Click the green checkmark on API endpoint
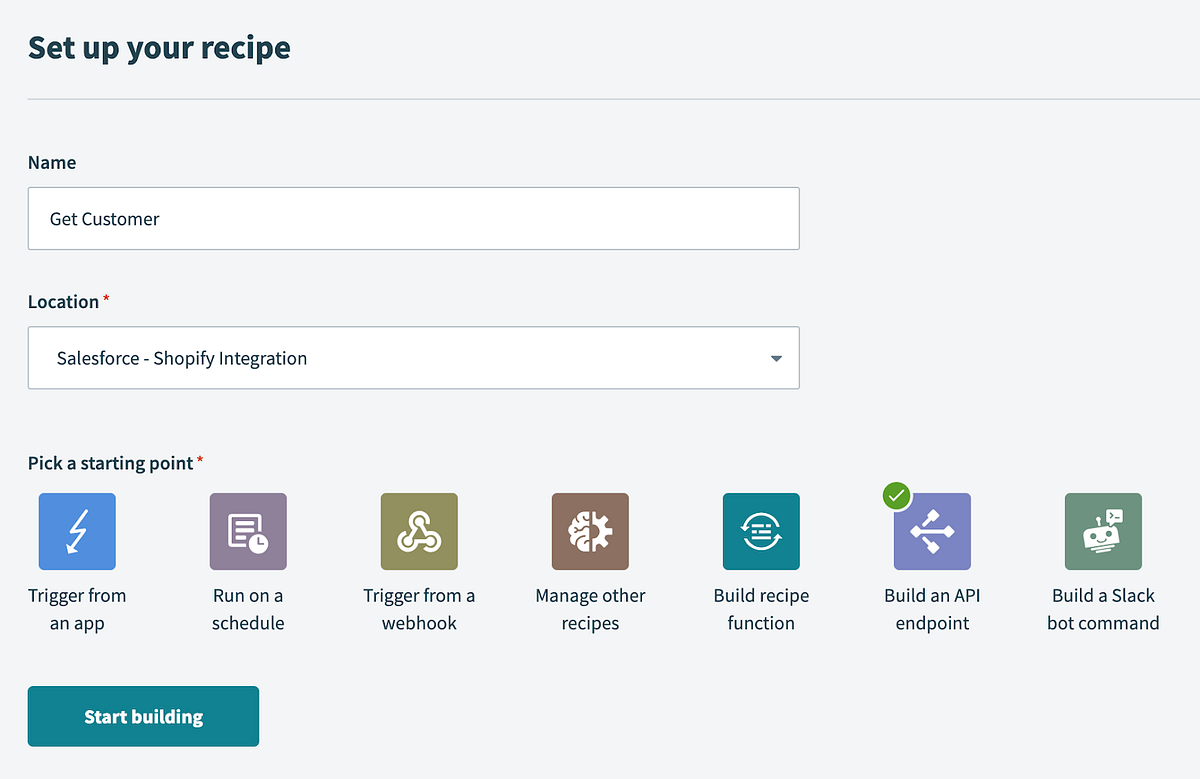 click(x=897, y=495)
